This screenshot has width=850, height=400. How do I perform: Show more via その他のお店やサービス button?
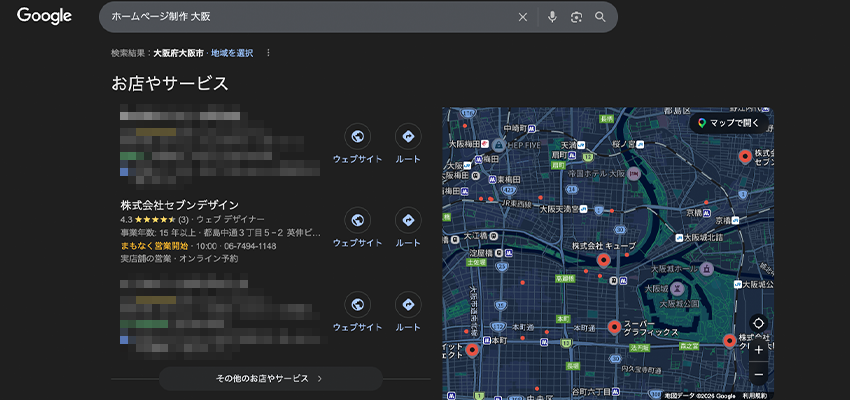pyautogui.click(x=271, y=378)
